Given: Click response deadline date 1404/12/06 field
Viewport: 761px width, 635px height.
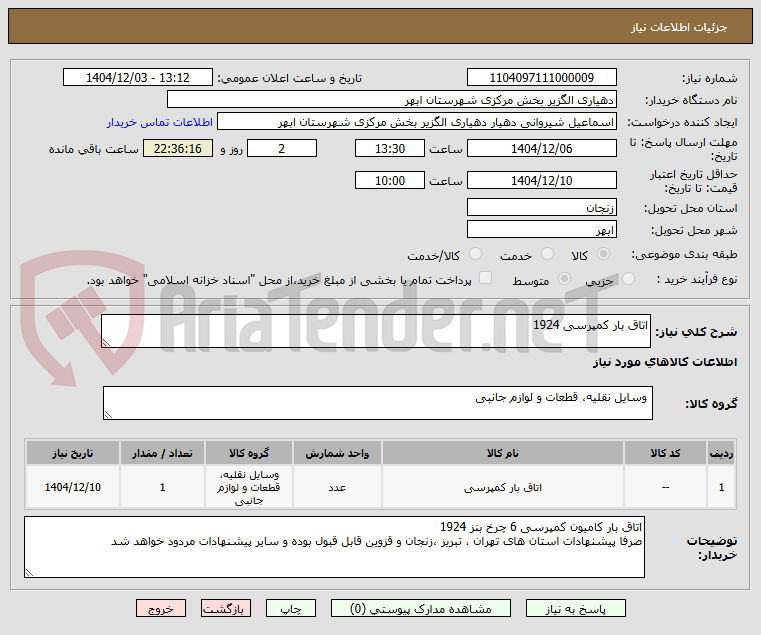Looking at the screenshot, I should [542, 149].
